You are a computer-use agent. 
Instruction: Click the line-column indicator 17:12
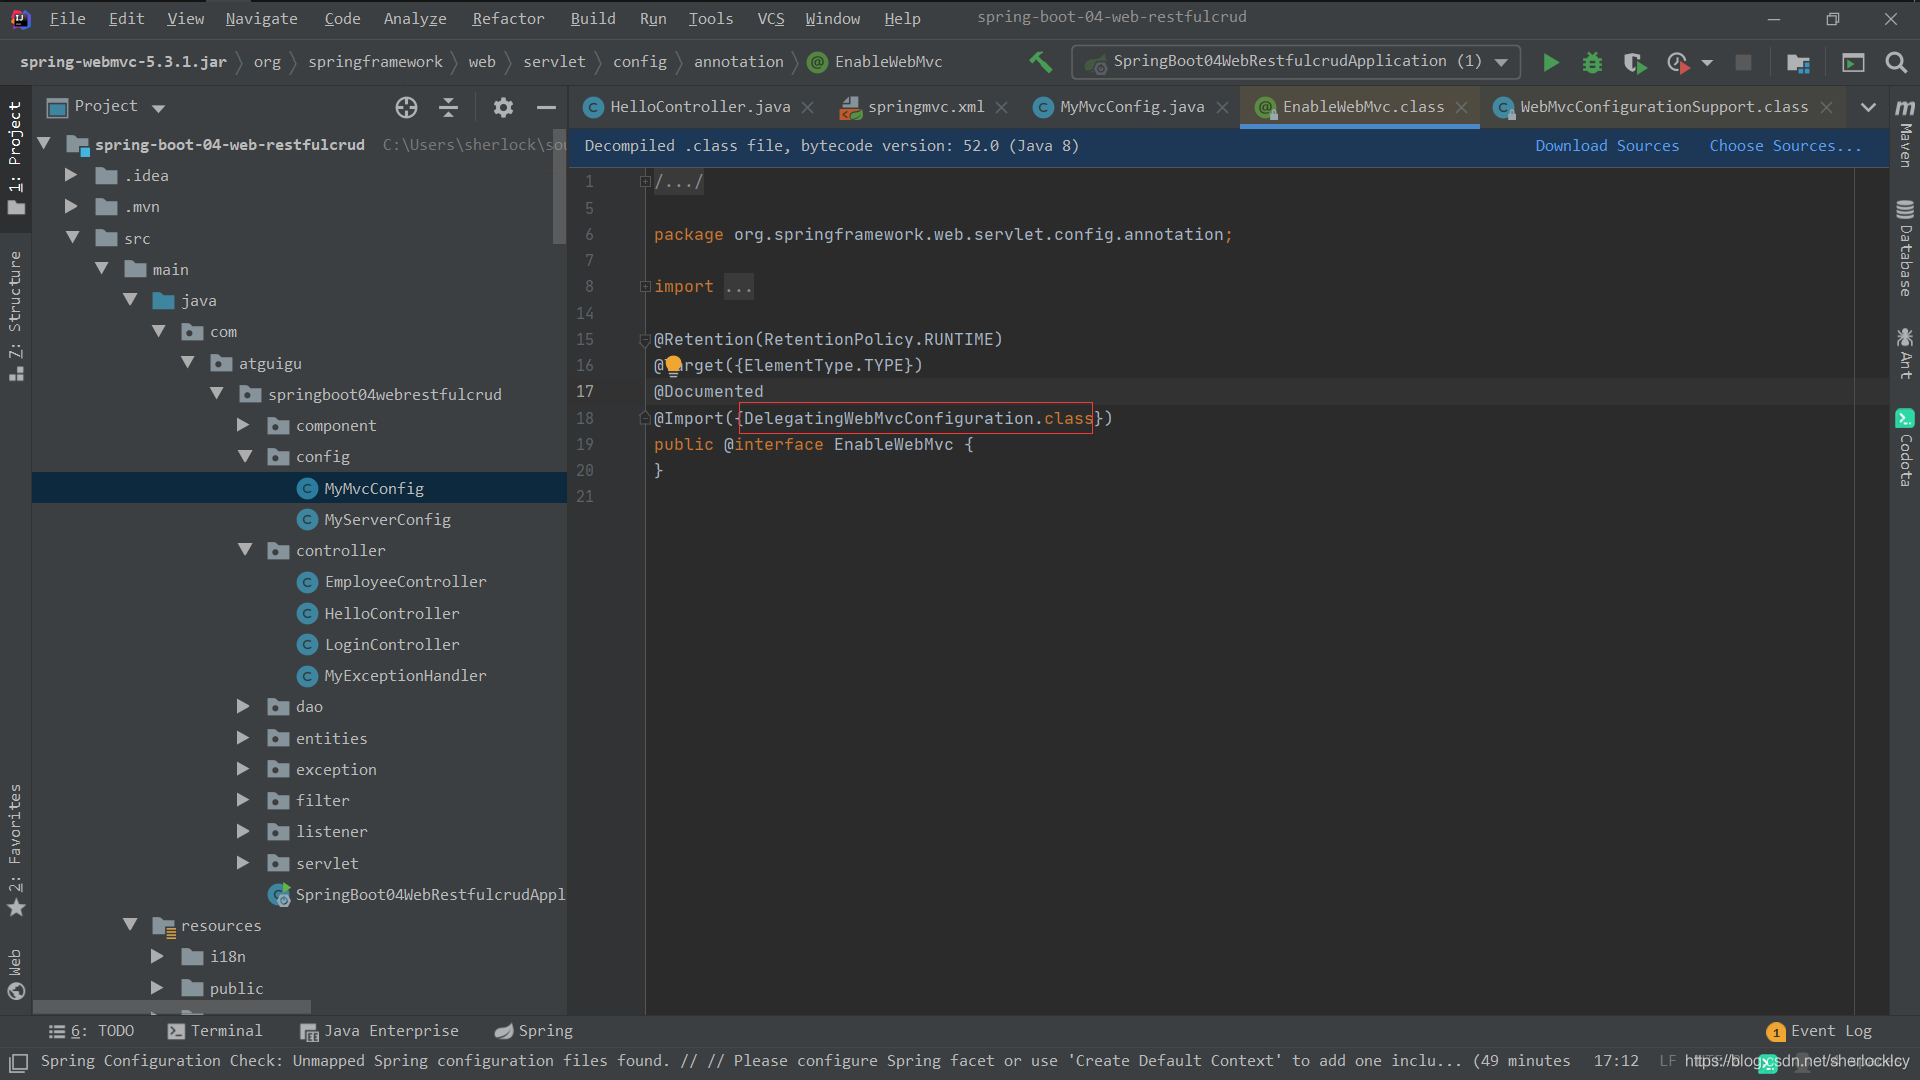click(x=1616, y=1061)
